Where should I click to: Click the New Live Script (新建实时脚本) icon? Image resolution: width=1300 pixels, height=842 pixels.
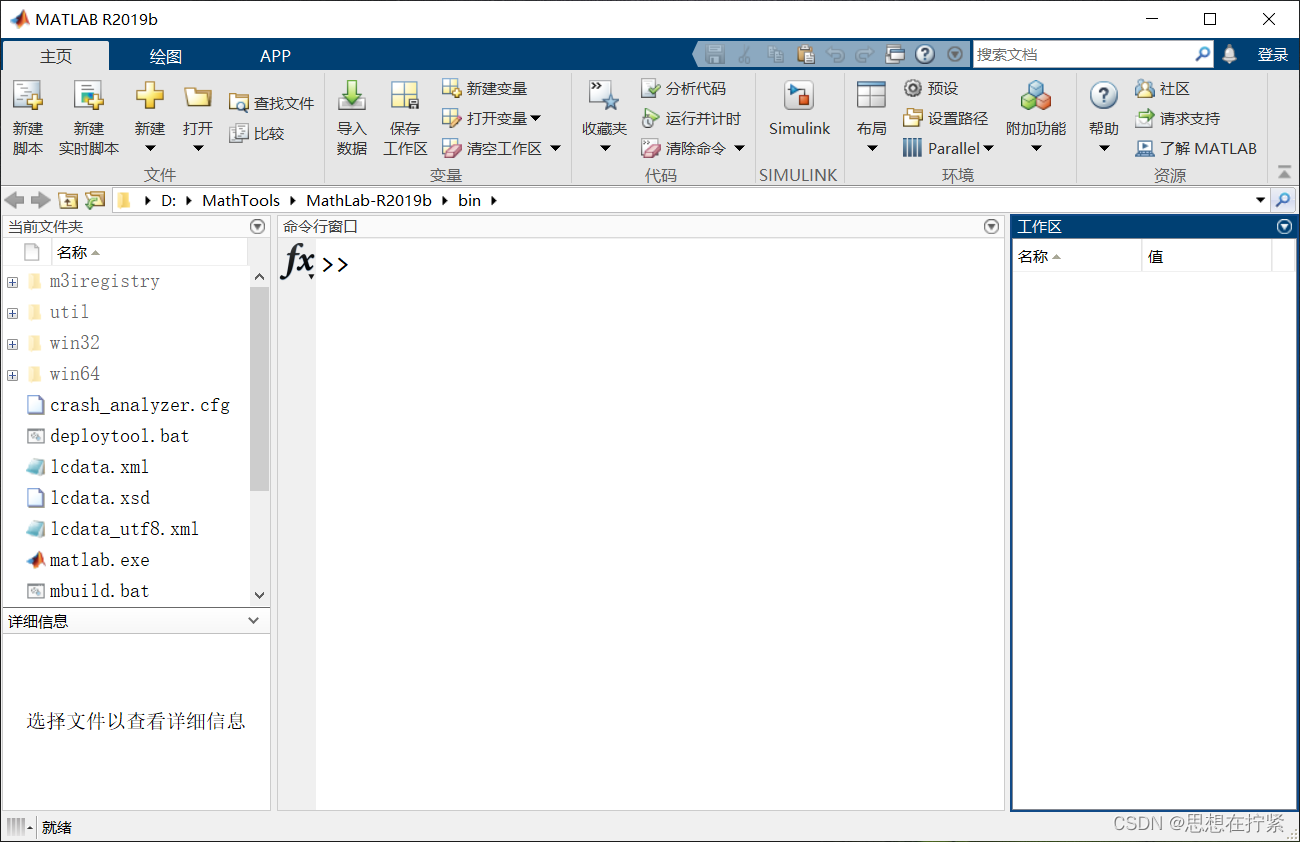click(88, 97)
